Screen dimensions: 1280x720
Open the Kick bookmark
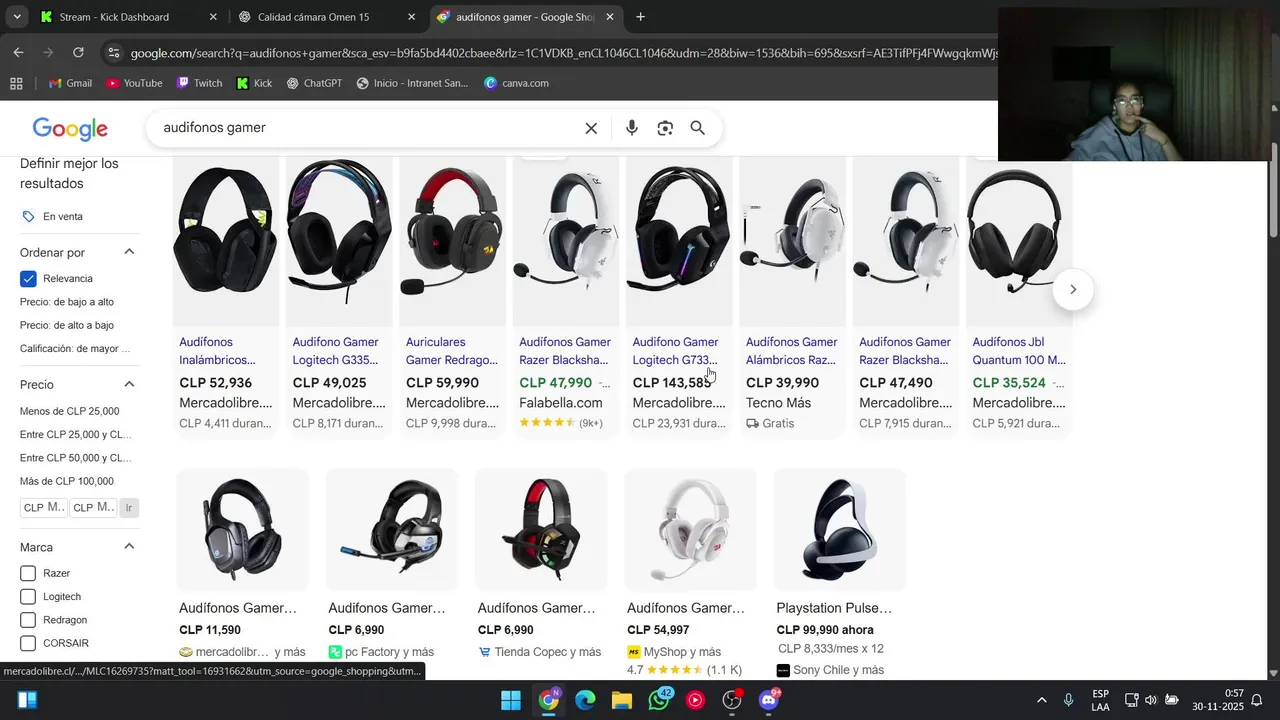tap(254, 83)
